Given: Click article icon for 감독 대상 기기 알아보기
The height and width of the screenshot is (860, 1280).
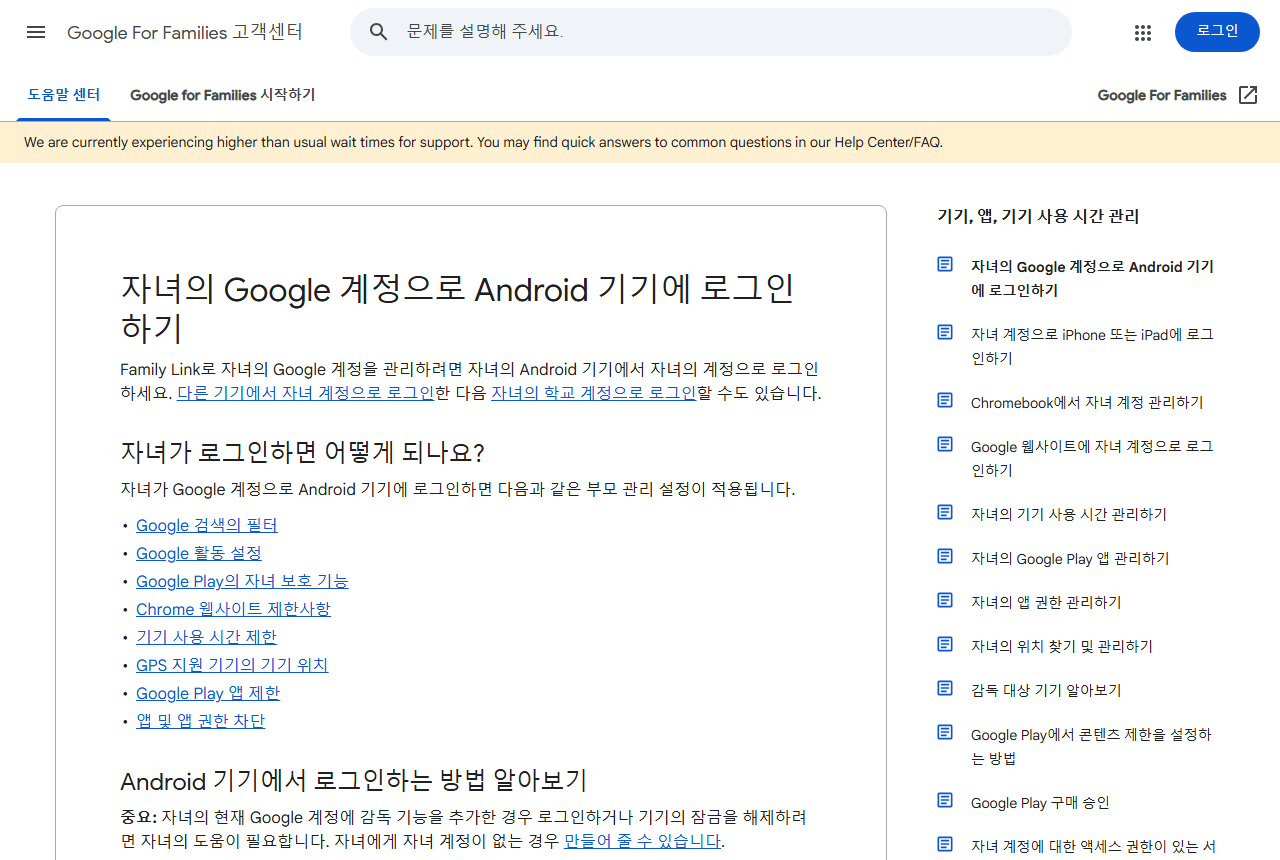Looking at the screenshot, I should click(x=945, y=689).
